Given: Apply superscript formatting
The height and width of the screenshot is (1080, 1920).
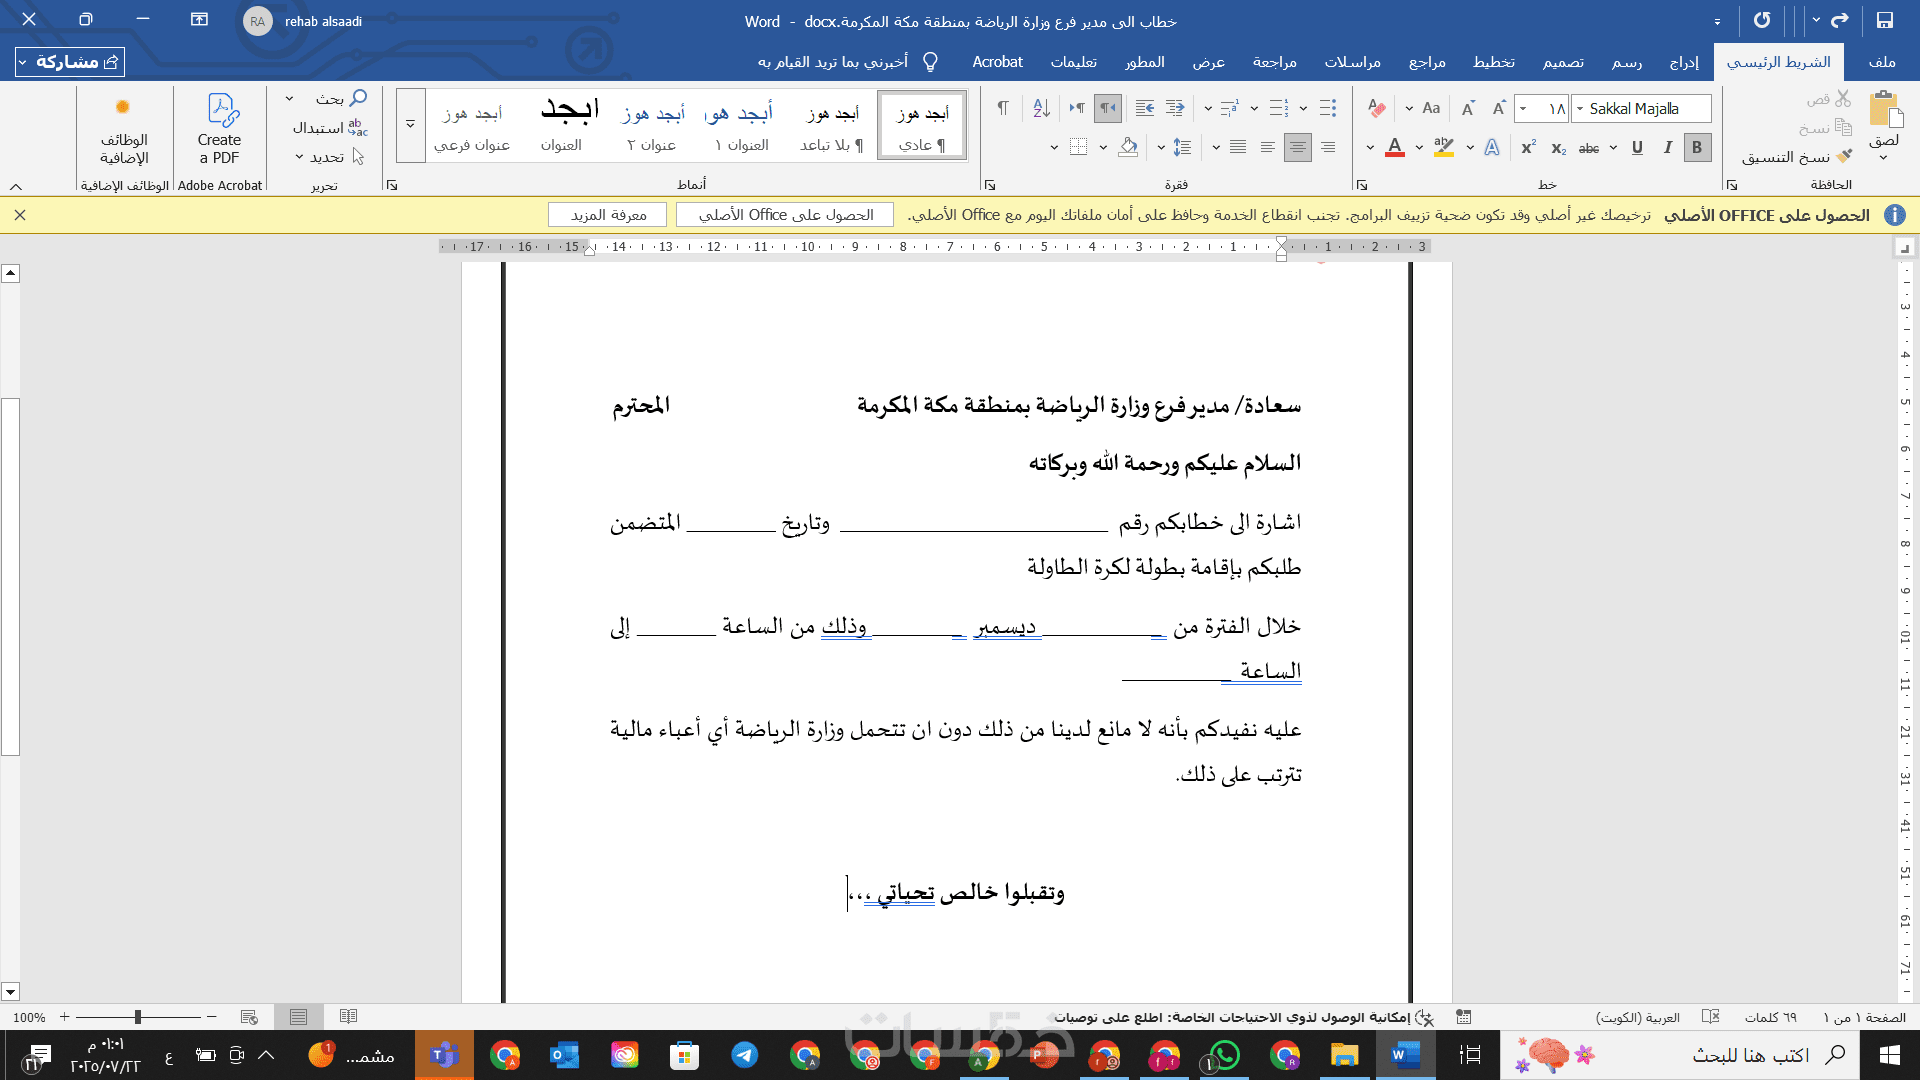Looking at the screenshot, I should click(1528, 148).
